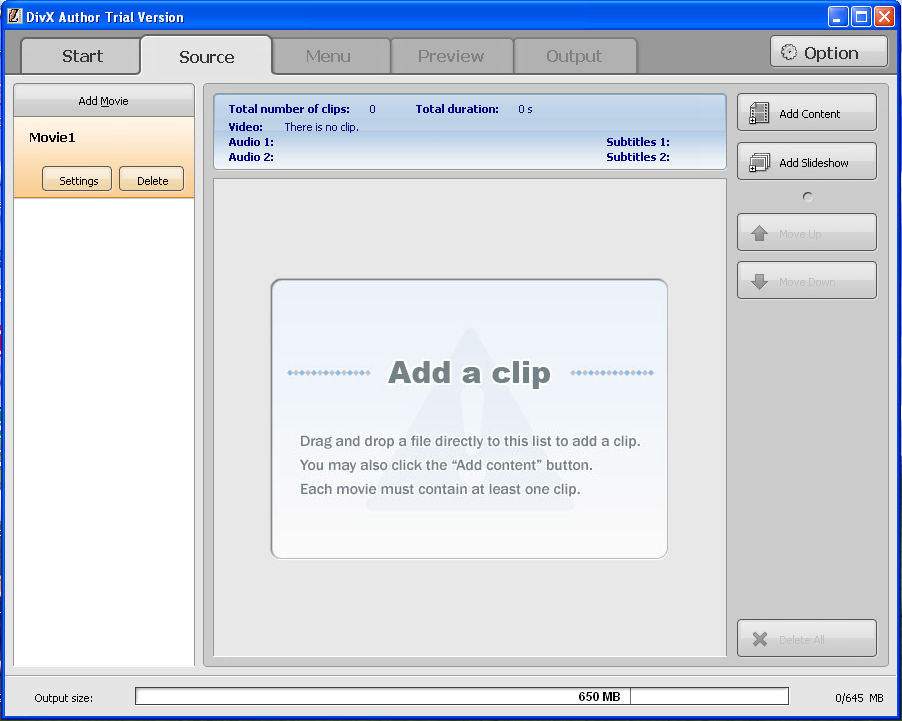
Task: Switch to the Start tab
Action: [81, 56]
